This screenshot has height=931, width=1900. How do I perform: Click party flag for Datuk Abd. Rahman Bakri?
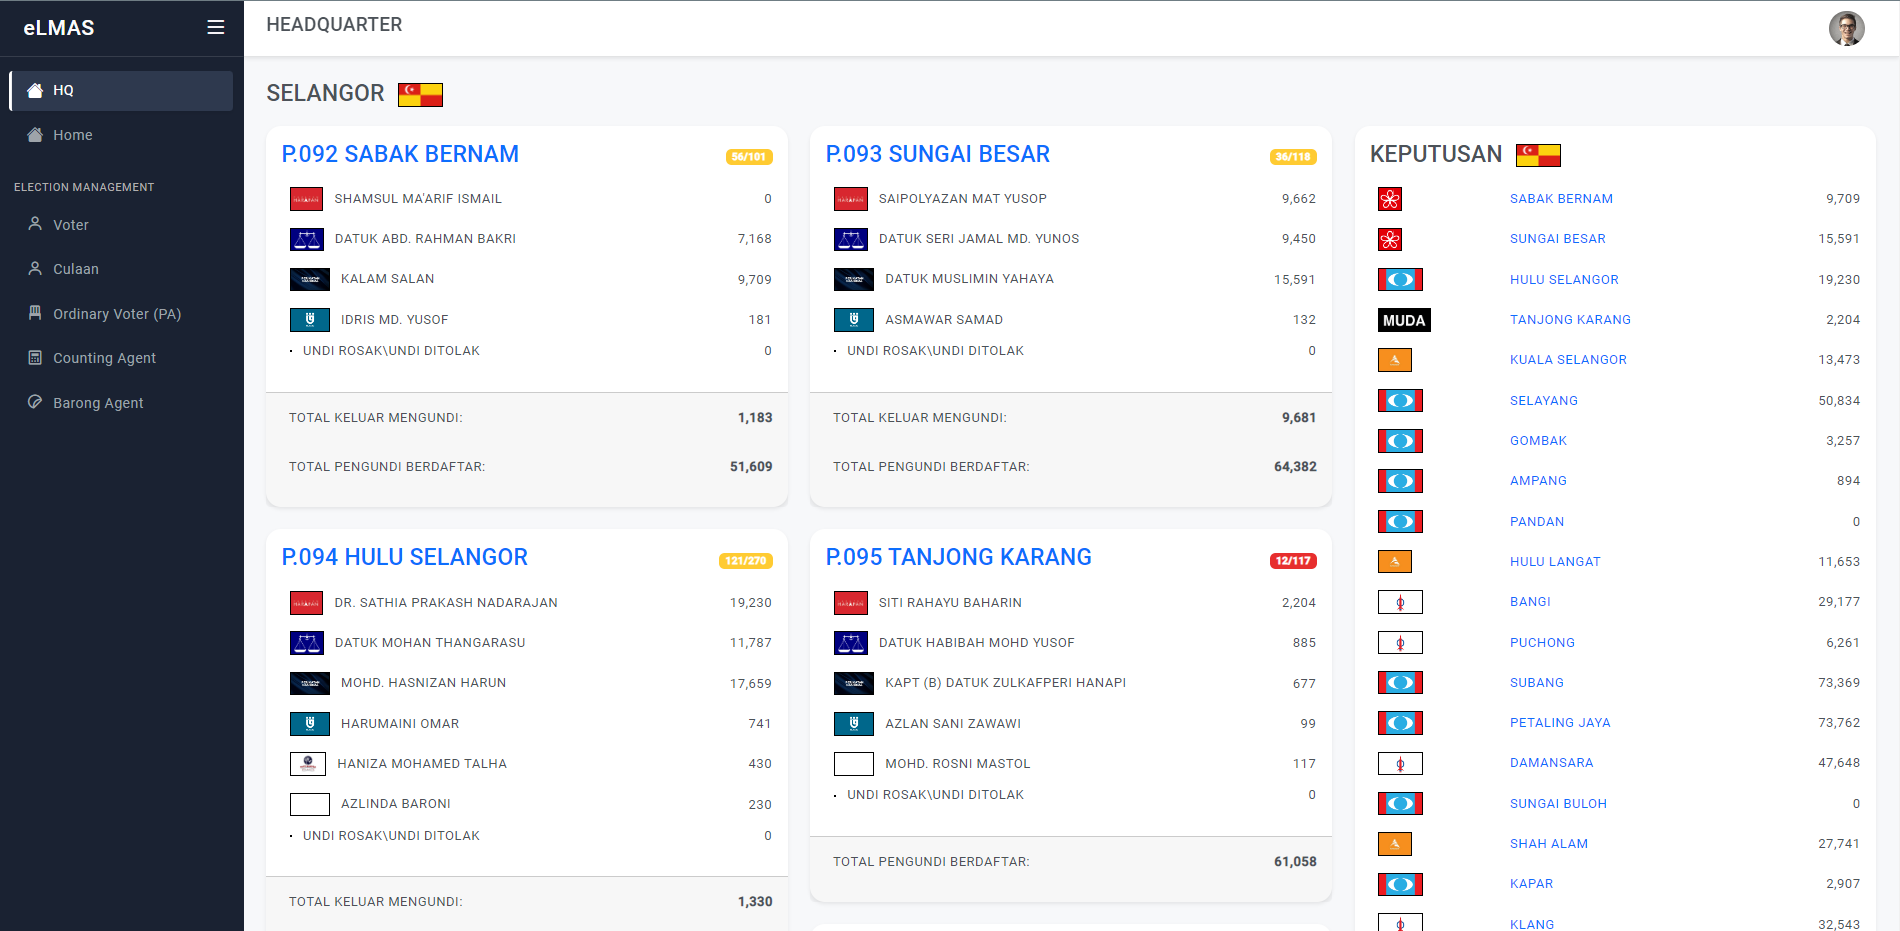click(306, 239)
